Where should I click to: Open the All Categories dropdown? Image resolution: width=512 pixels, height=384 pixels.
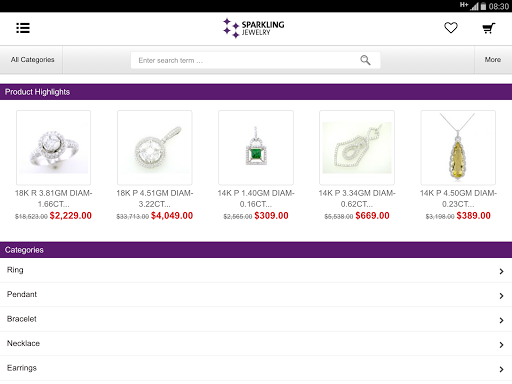tap(32, 60)
